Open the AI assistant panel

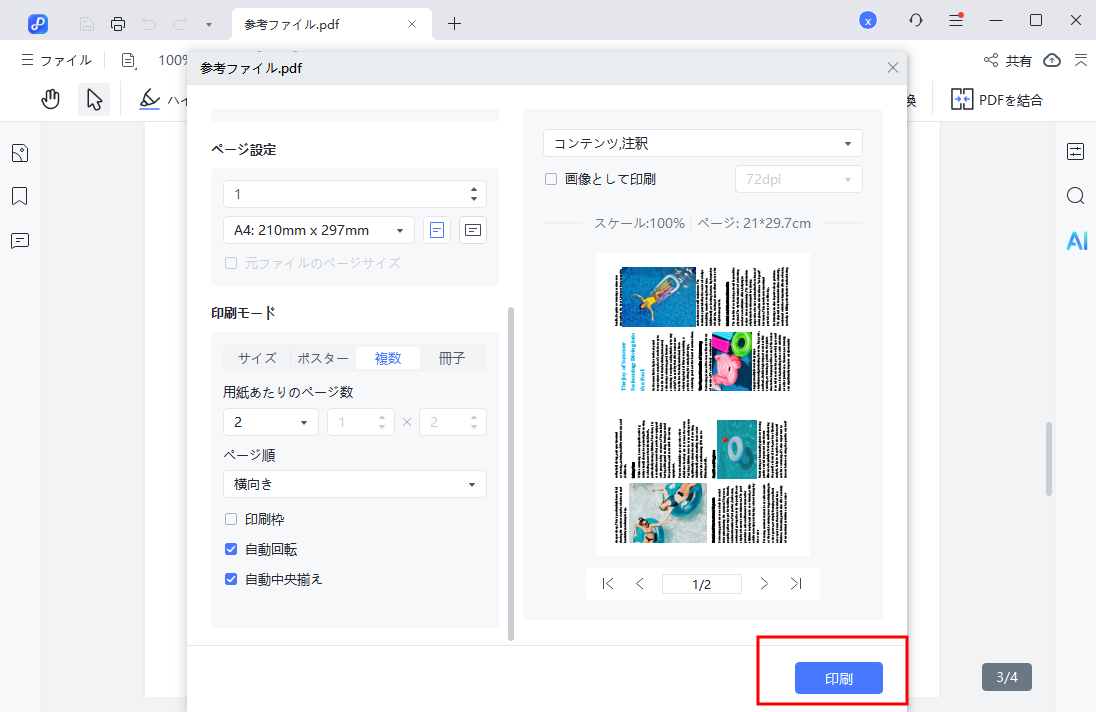tap(1076, 240)
